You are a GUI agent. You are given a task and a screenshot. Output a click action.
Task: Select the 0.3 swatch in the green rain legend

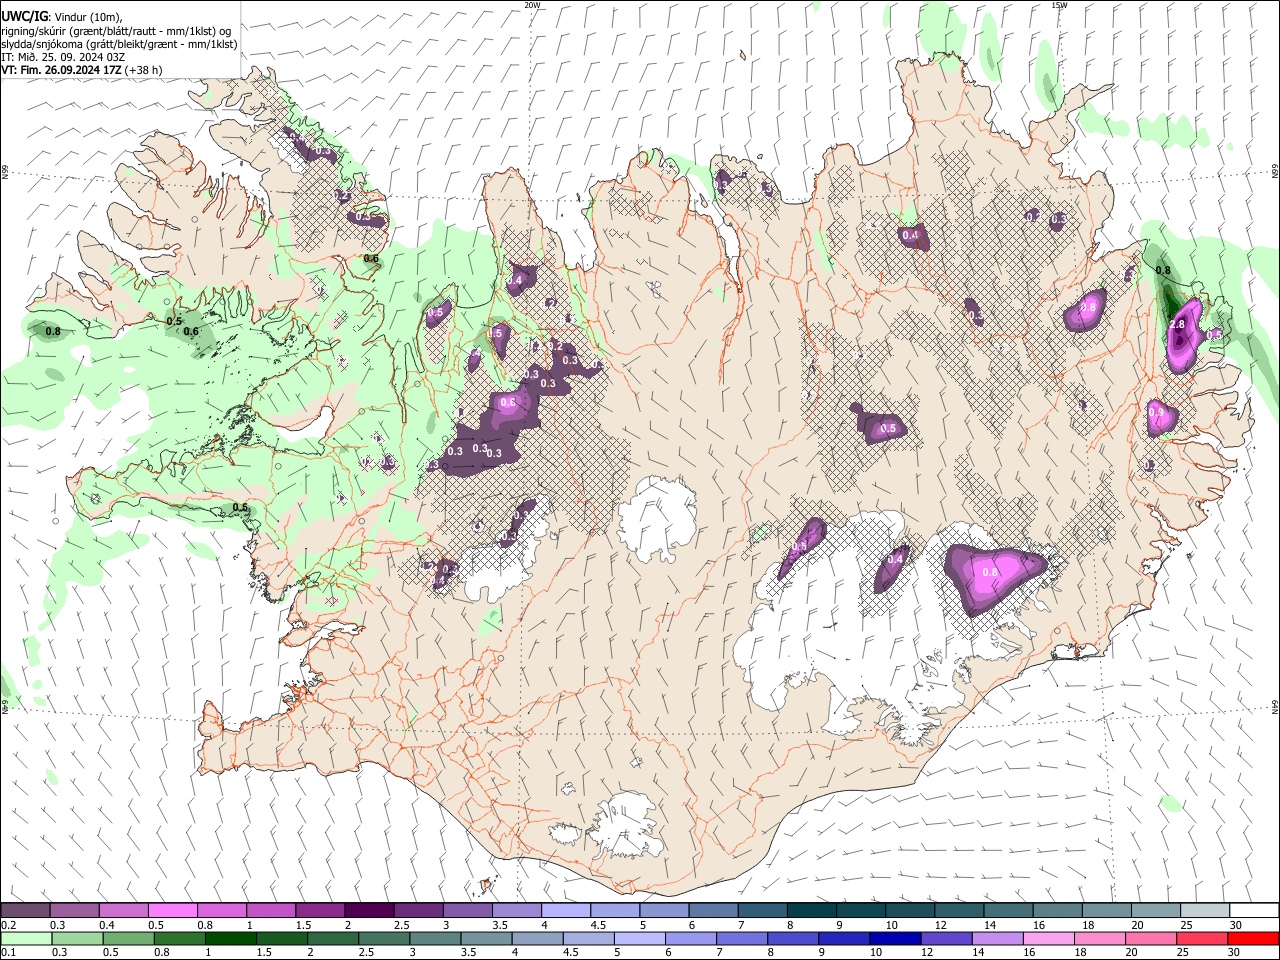[x=78, y=938]
